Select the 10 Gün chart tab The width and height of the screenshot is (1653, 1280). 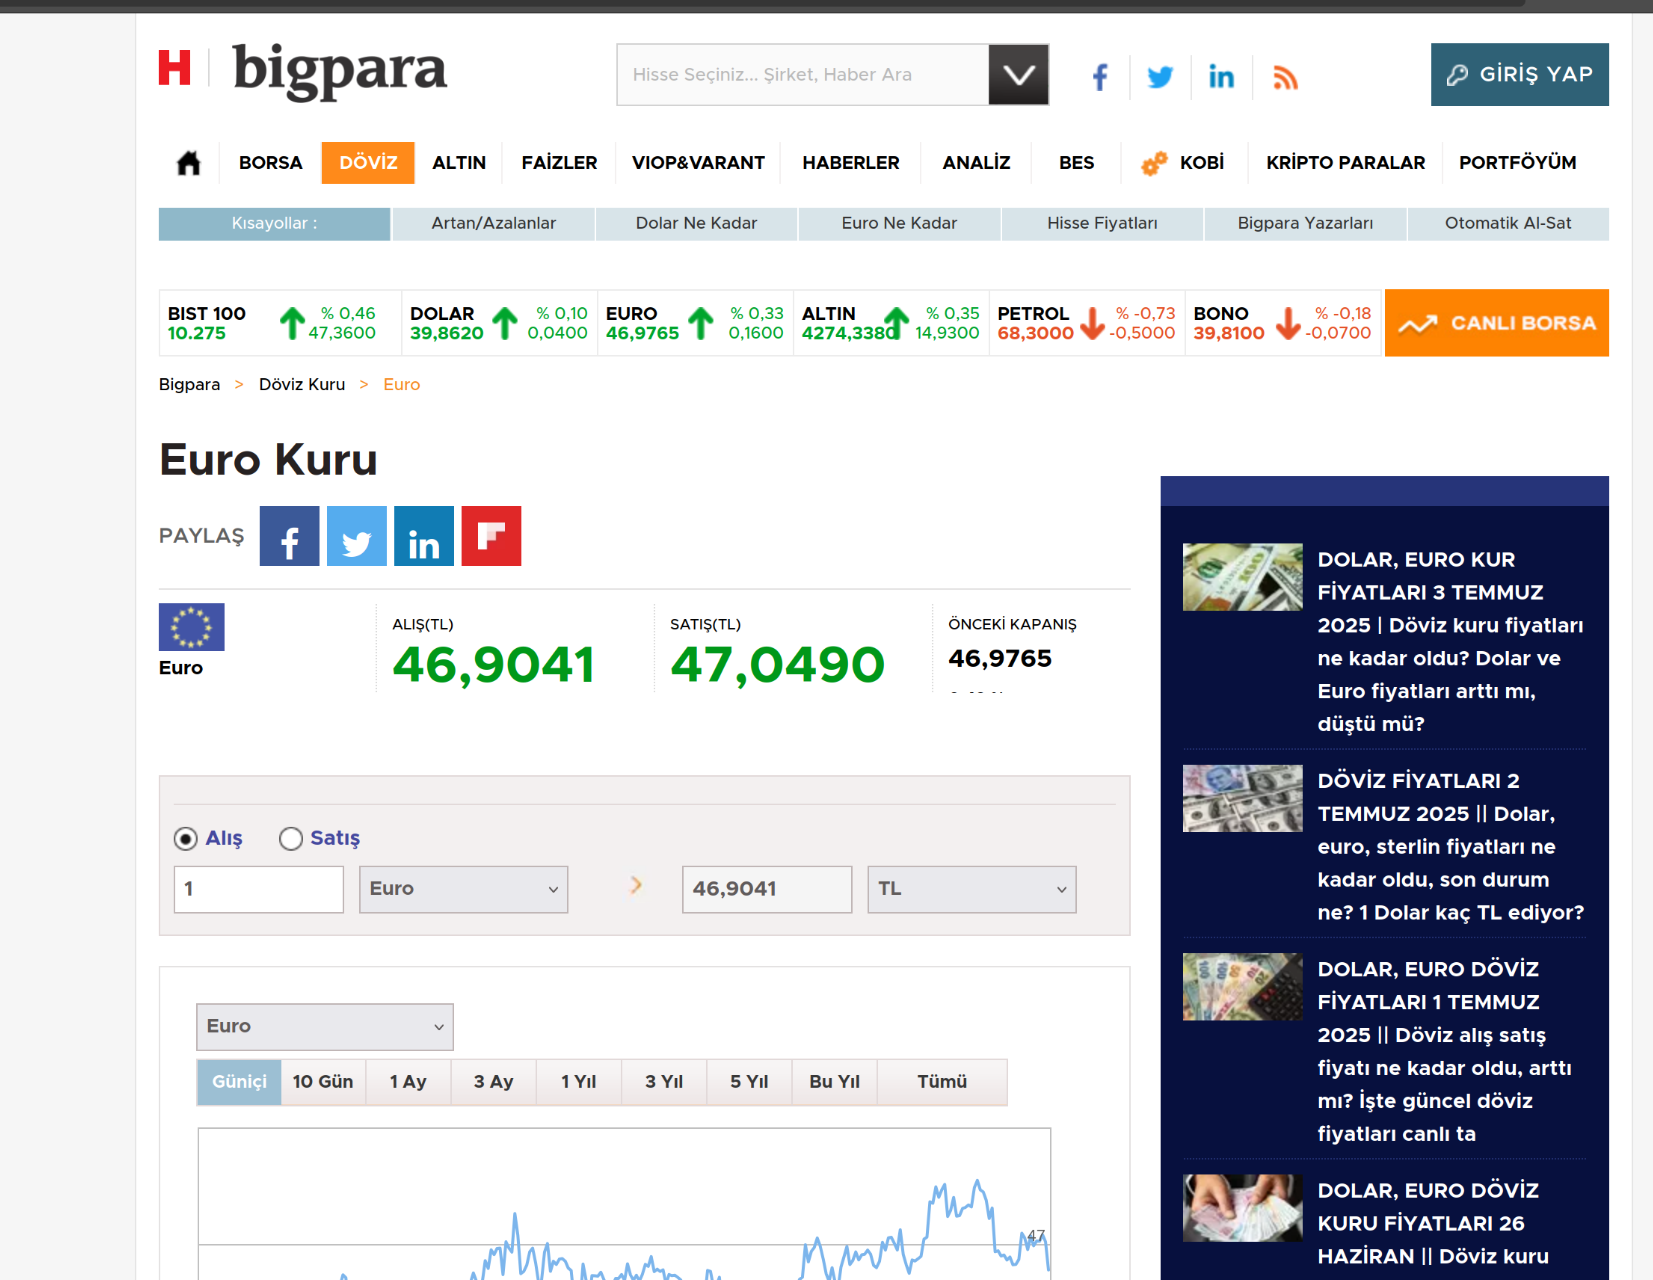click(323, 1082)
